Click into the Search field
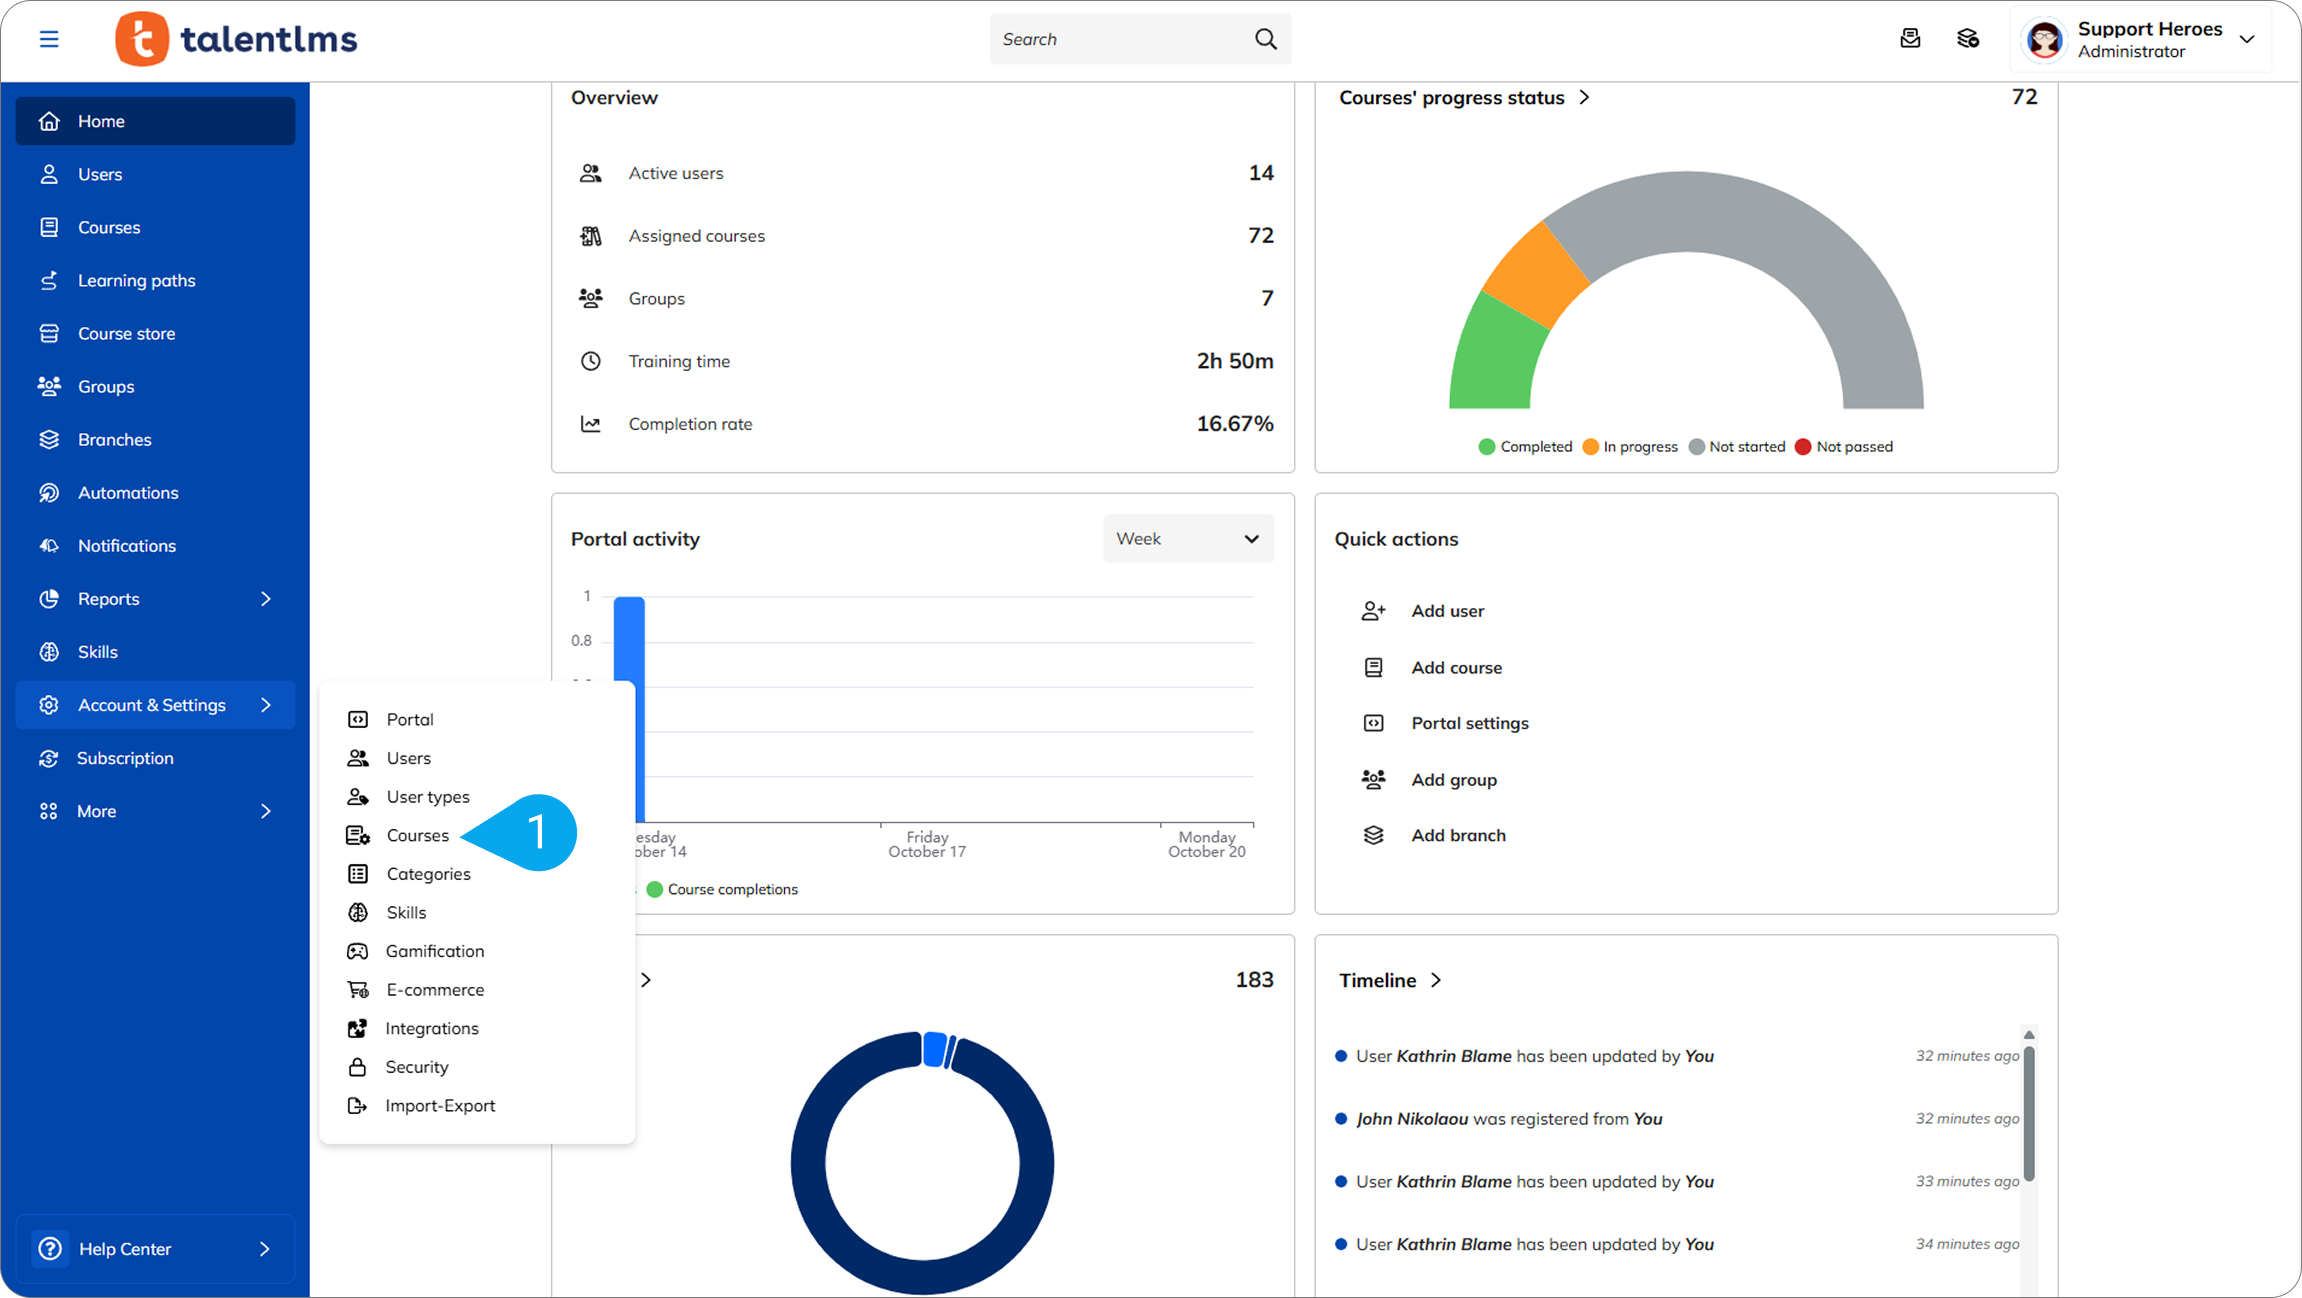The width and height of the screenshot is (2302, 1298). 1120,39
